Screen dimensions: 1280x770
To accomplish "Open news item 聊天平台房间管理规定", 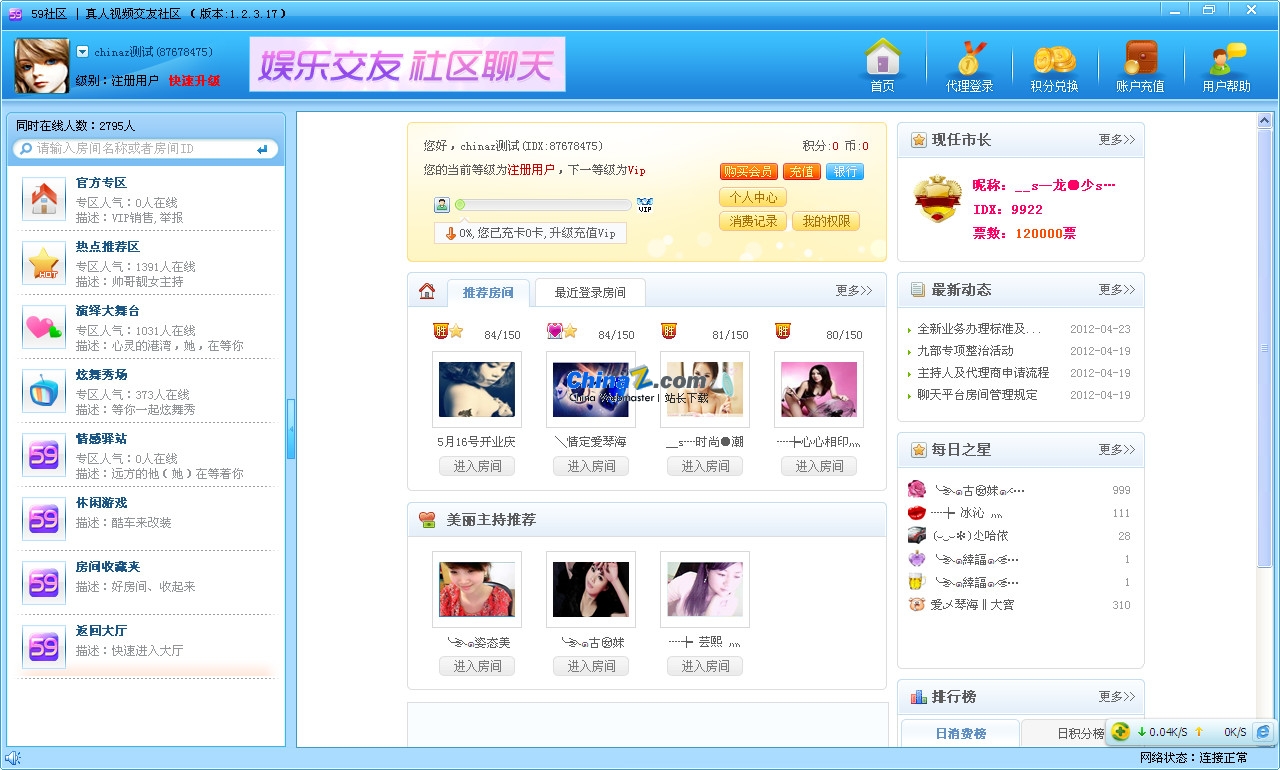I will click(x=977, y=395).
